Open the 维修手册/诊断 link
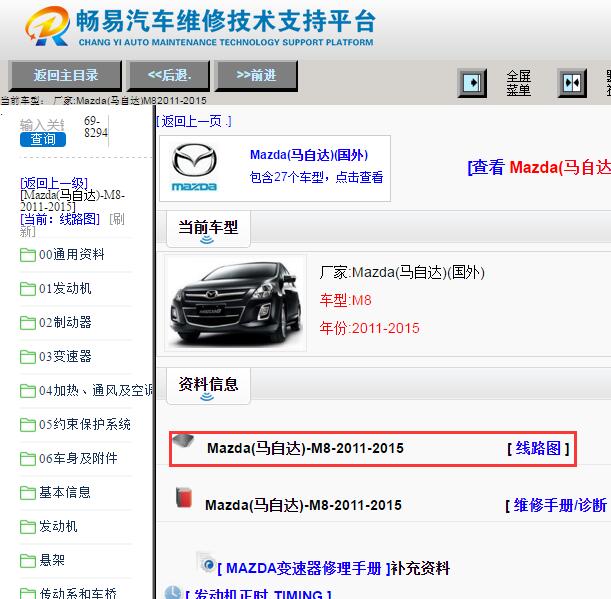The width and height of the screenshot is (611, 599). [560, 505]
